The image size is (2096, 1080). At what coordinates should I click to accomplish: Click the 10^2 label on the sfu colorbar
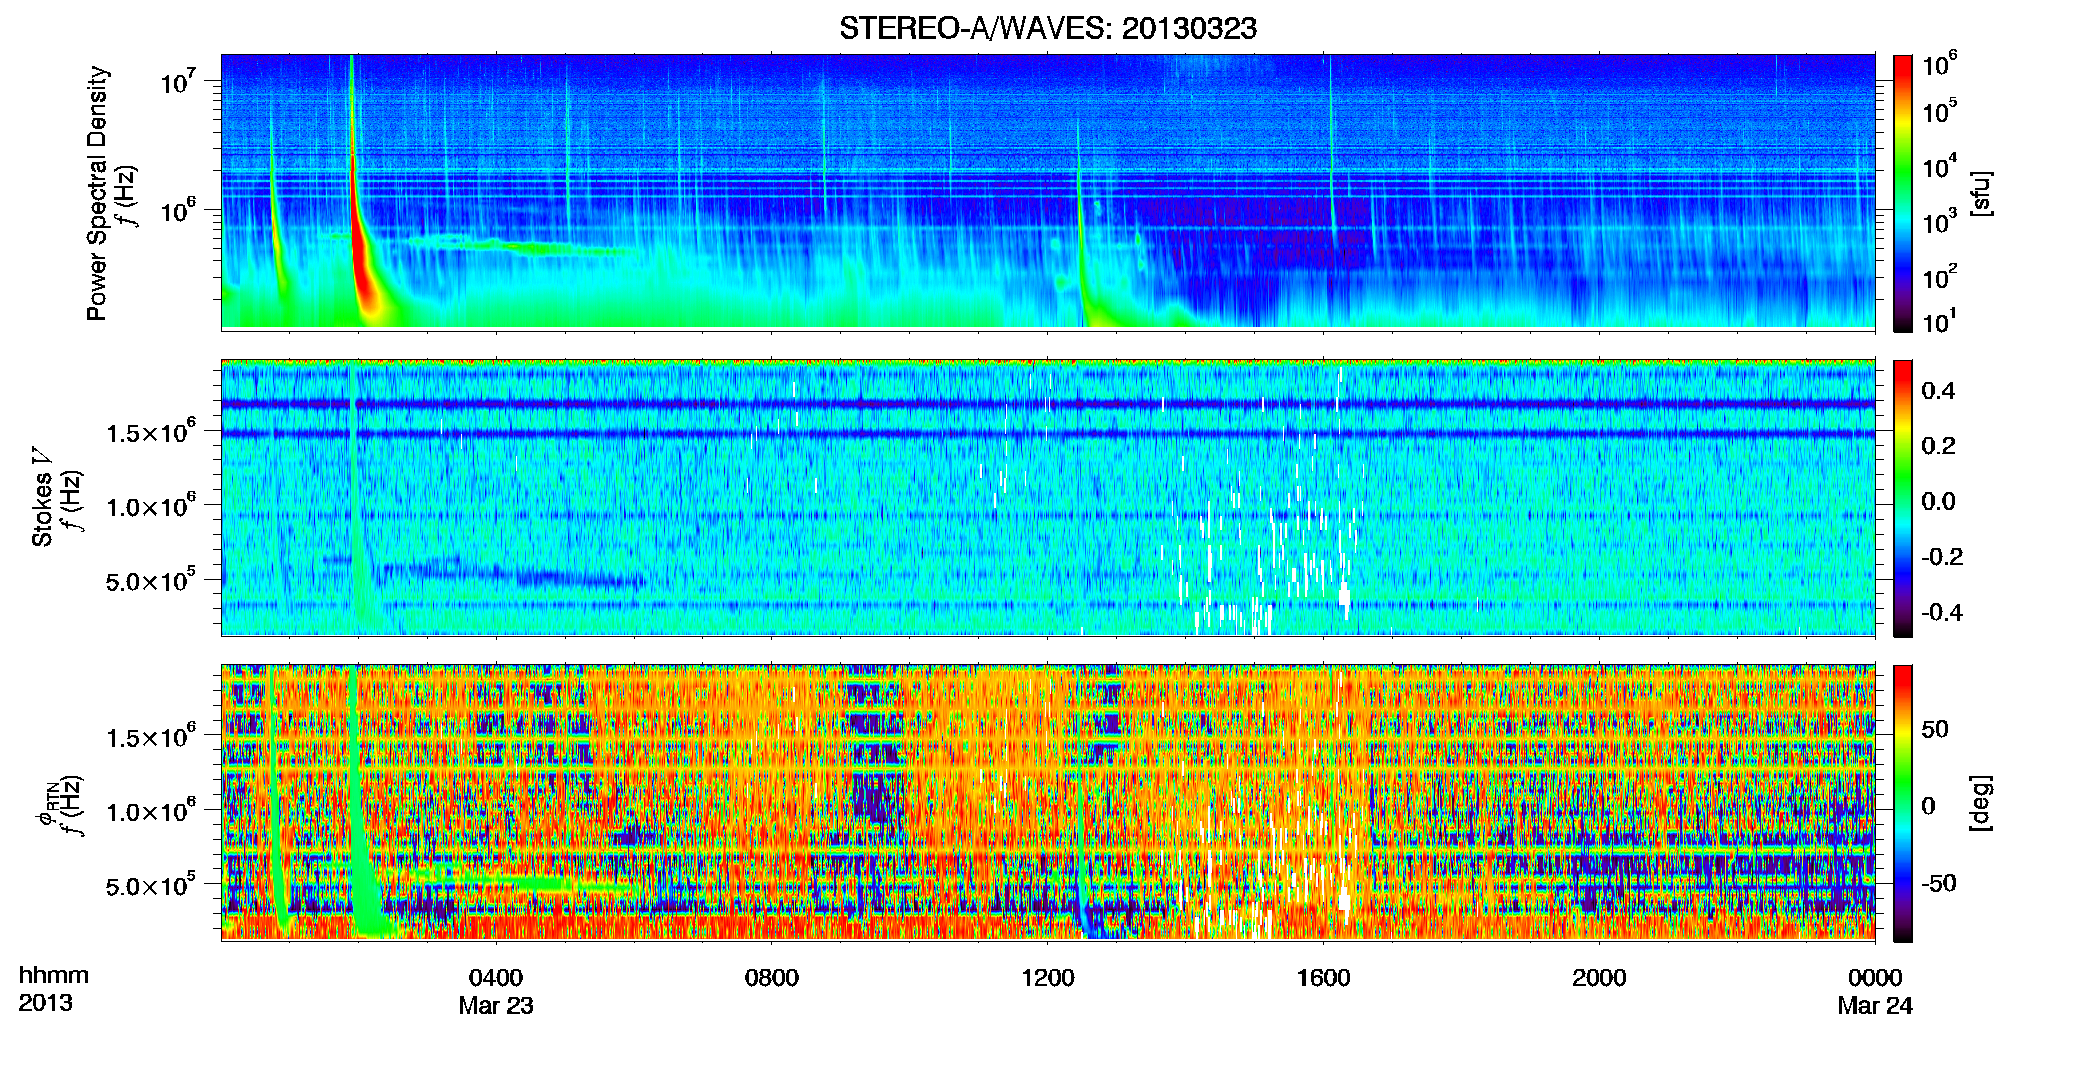(1939, 276)
